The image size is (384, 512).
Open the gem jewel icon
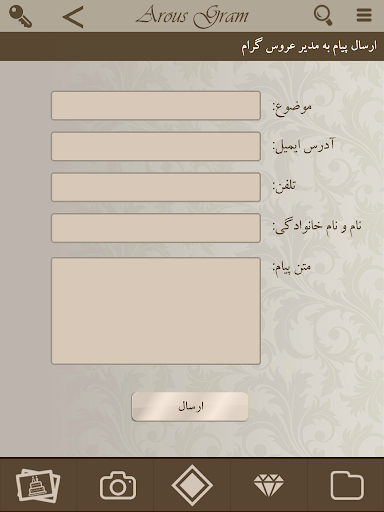[x=269, y=485]
